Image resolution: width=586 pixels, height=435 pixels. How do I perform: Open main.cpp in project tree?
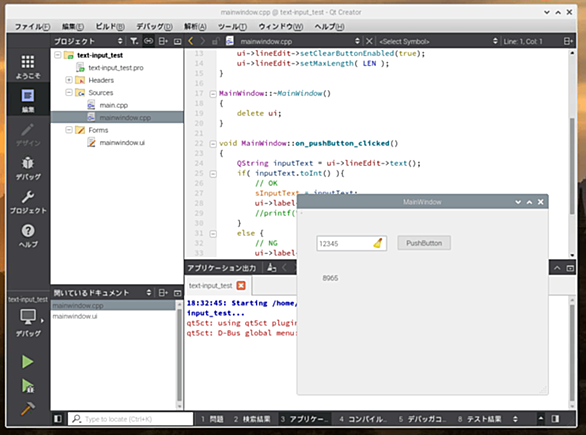click(x=113, y=105)
